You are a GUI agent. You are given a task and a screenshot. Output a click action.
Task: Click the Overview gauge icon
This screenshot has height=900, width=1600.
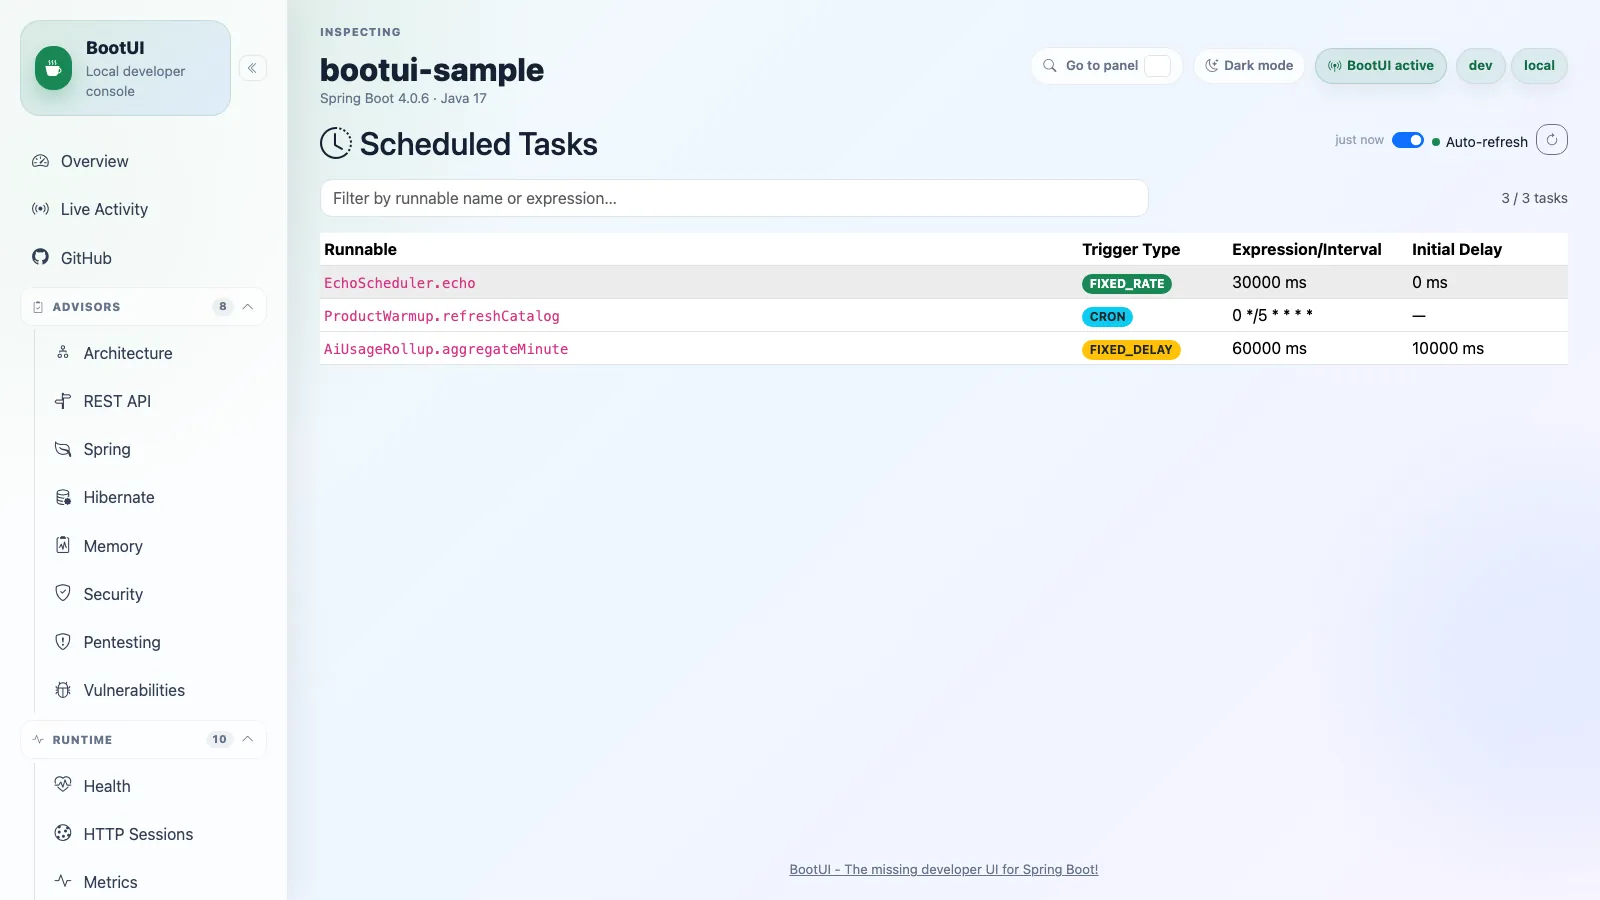click(x=40, y=161)
